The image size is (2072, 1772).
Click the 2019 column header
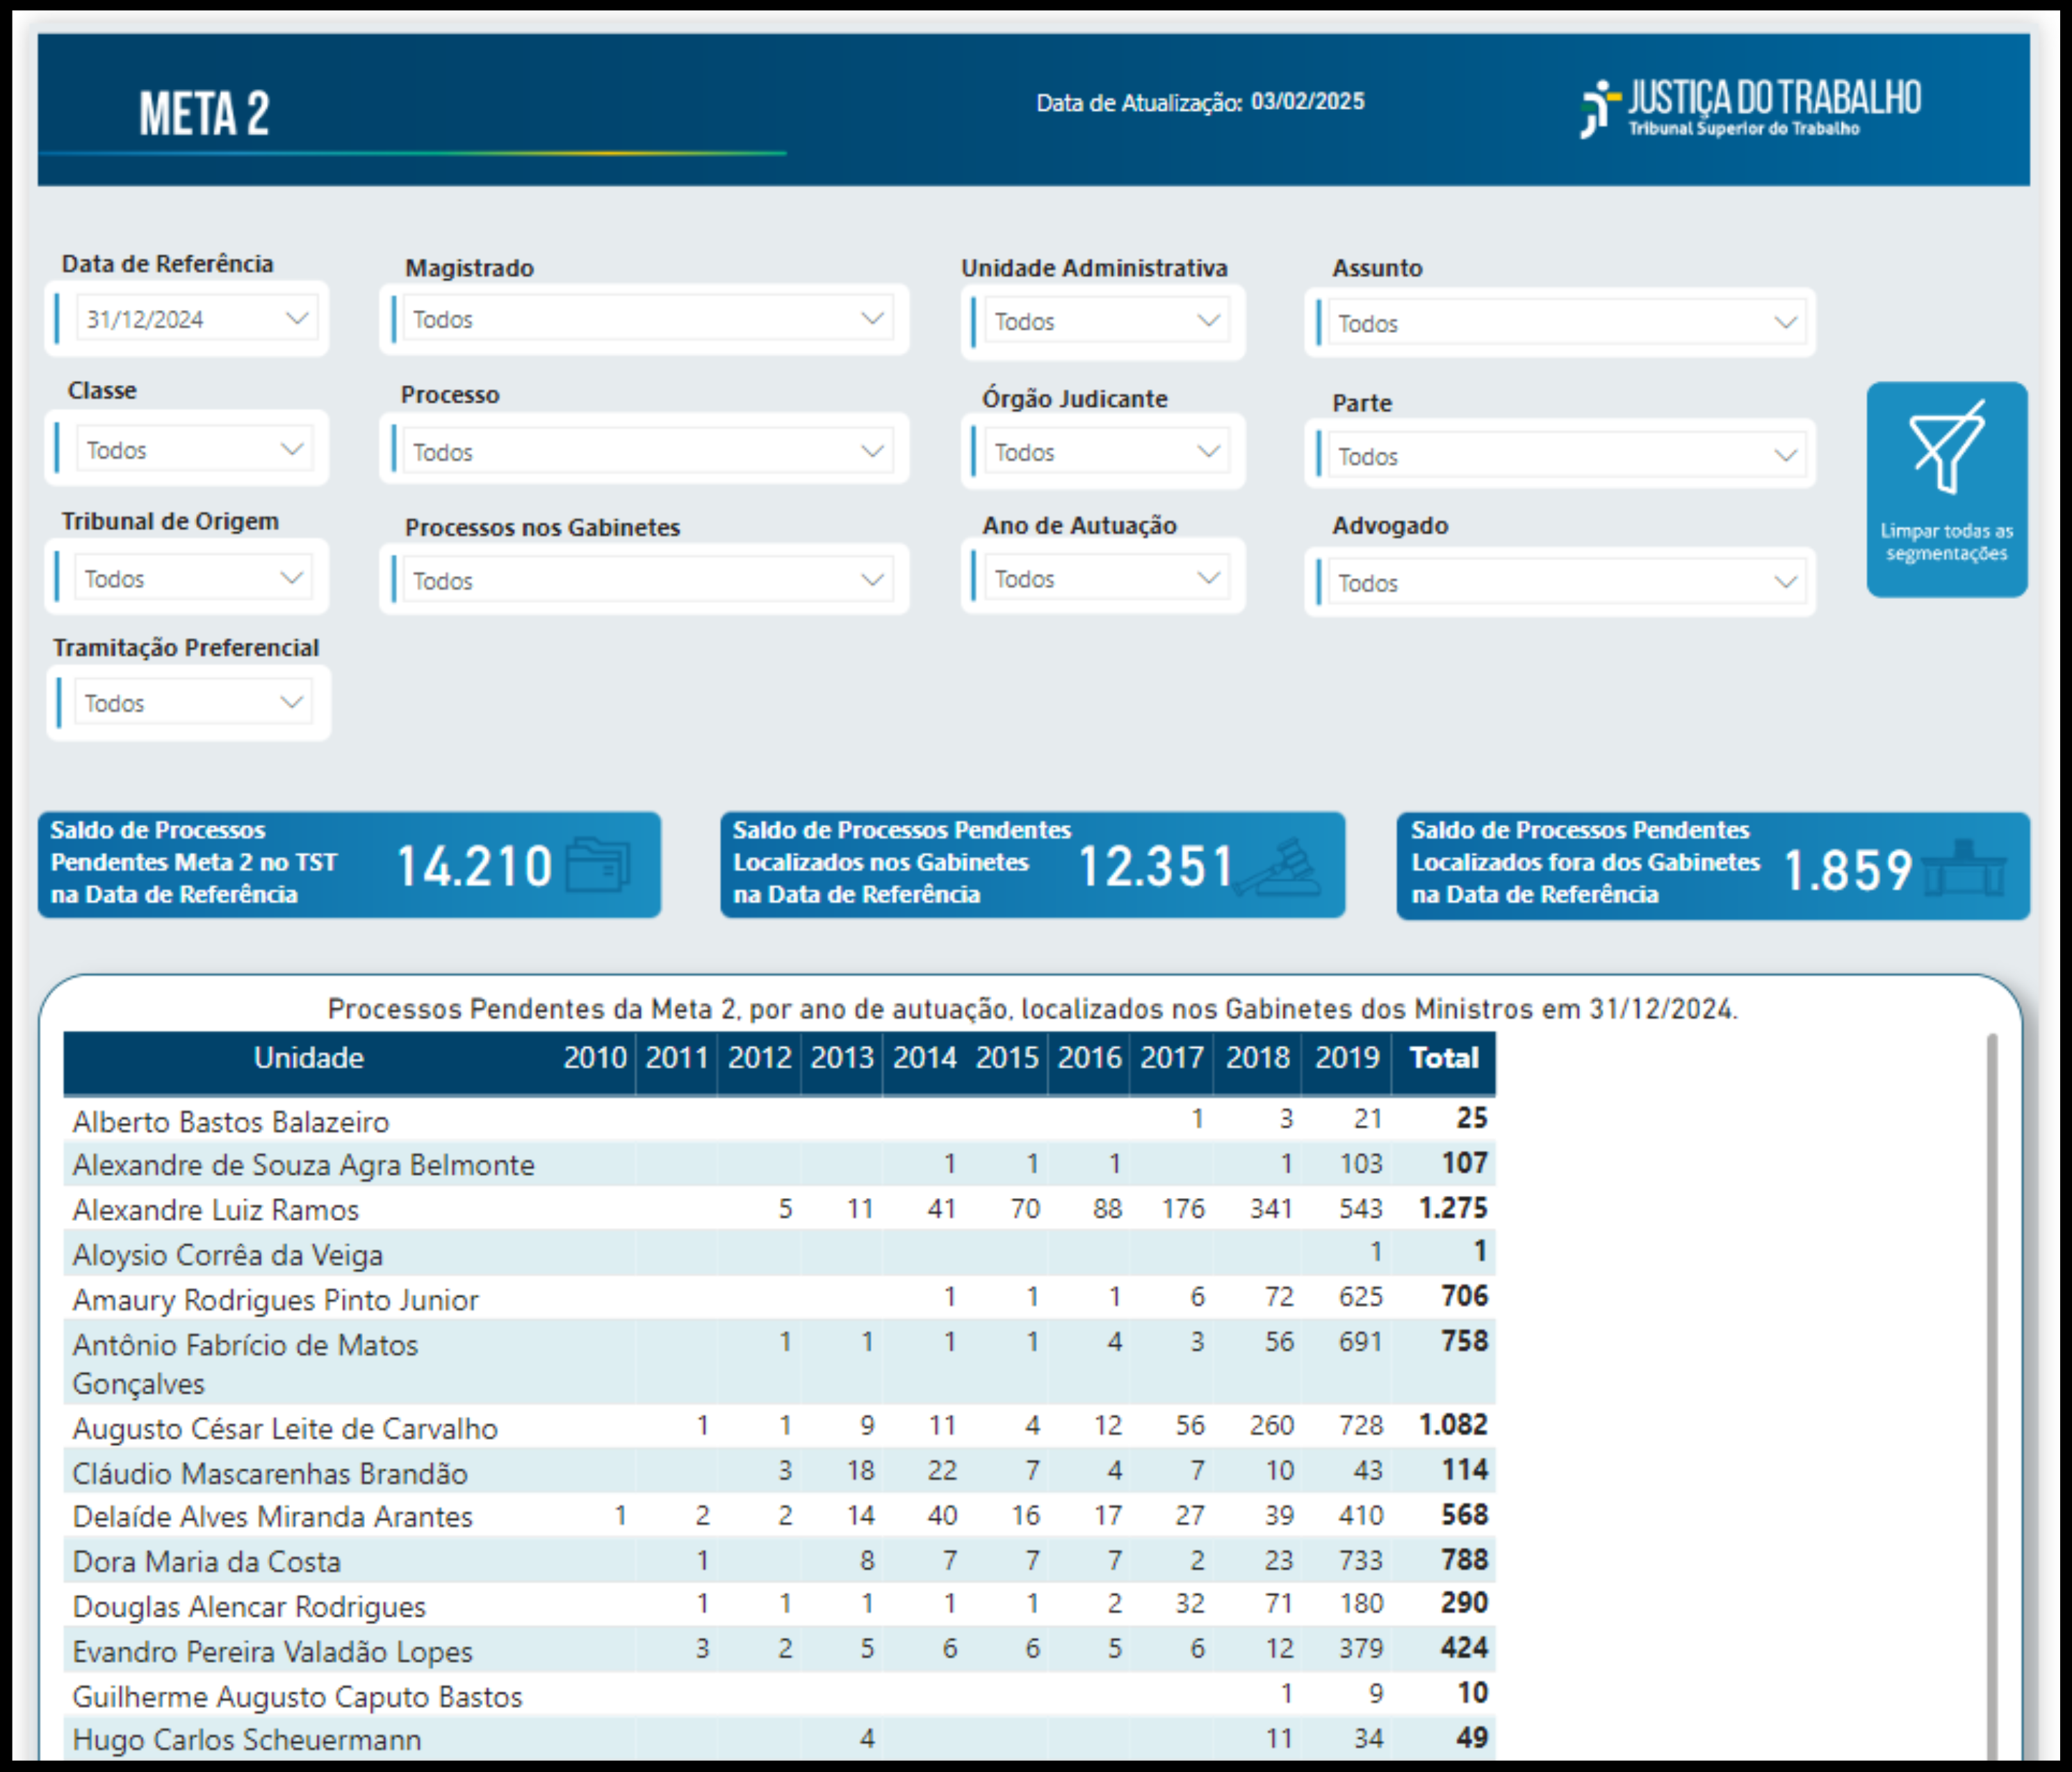(1347, 1058)
